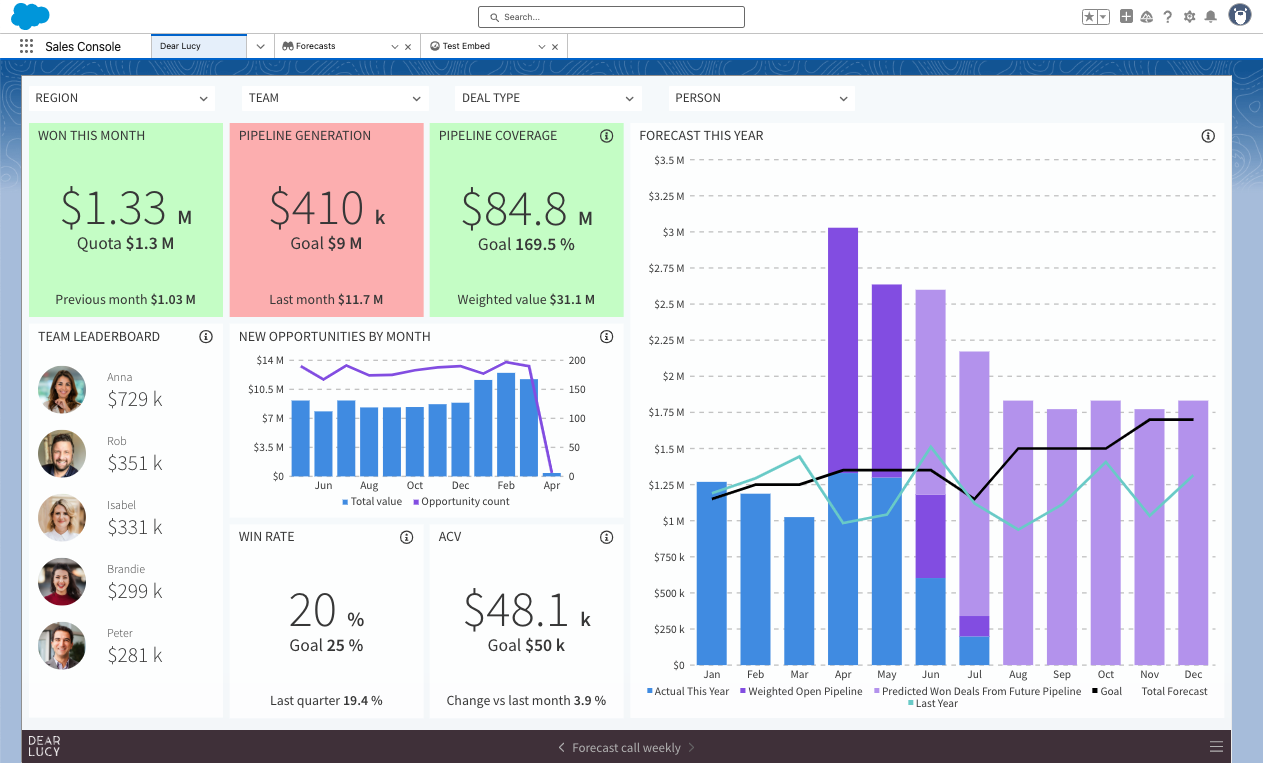Open the DEAL TYPE filter dropdown
The height and width of the screenshot is (763, 1263).
click(547, 98)
